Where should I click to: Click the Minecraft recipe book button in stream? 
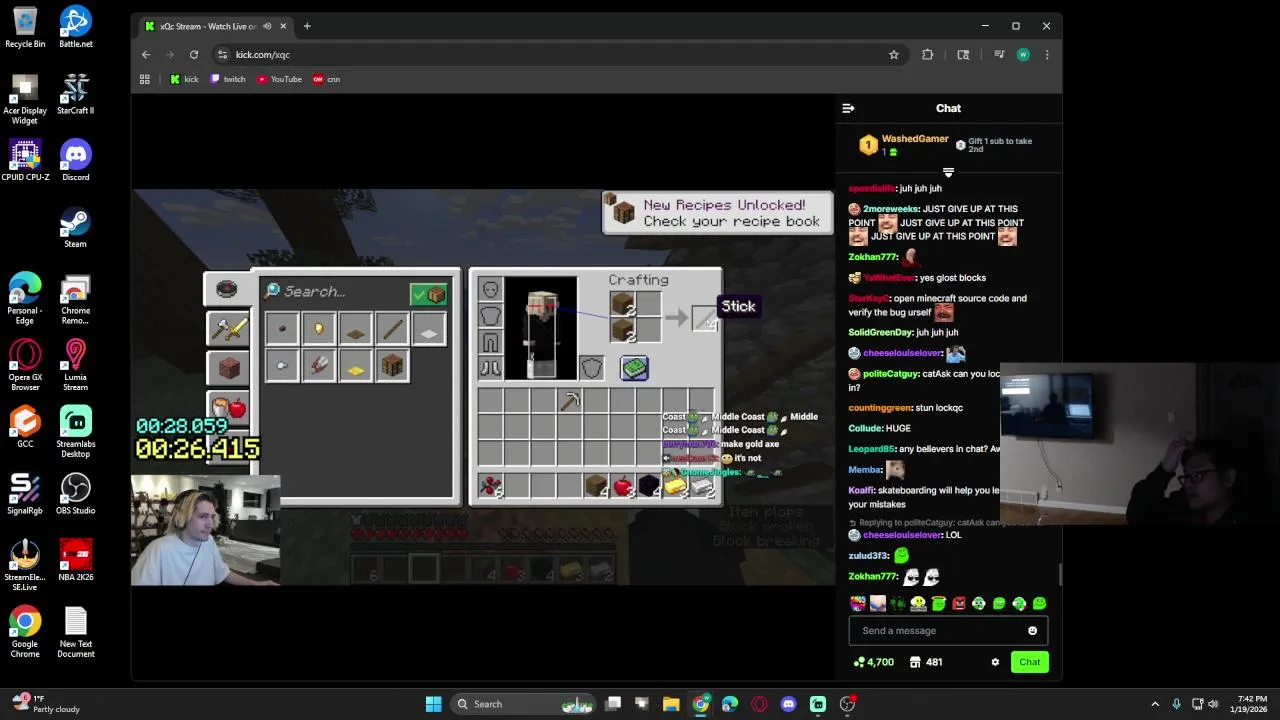click(634, 369)
